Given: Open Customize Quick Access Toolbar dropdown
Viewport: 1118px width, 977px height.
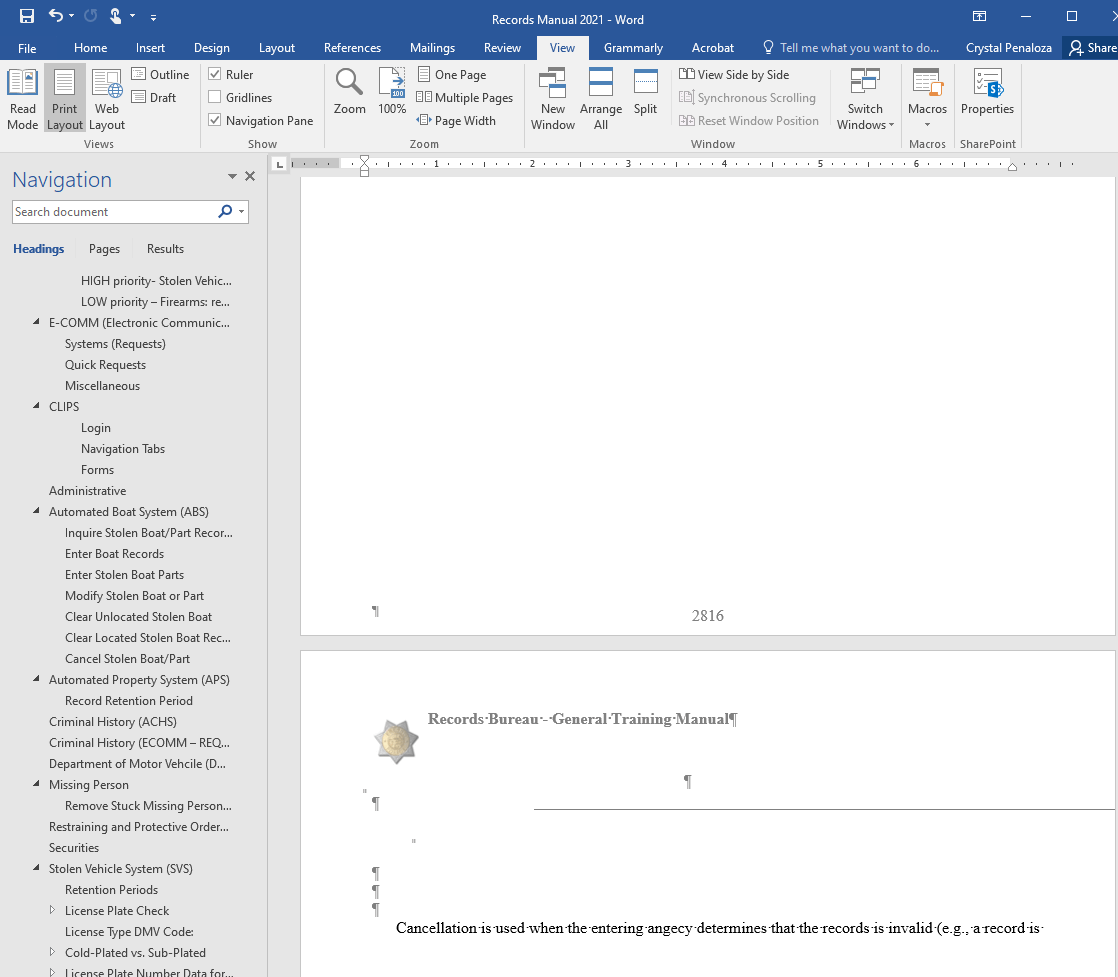Looking at the screenshot, I should coord(153,16).
